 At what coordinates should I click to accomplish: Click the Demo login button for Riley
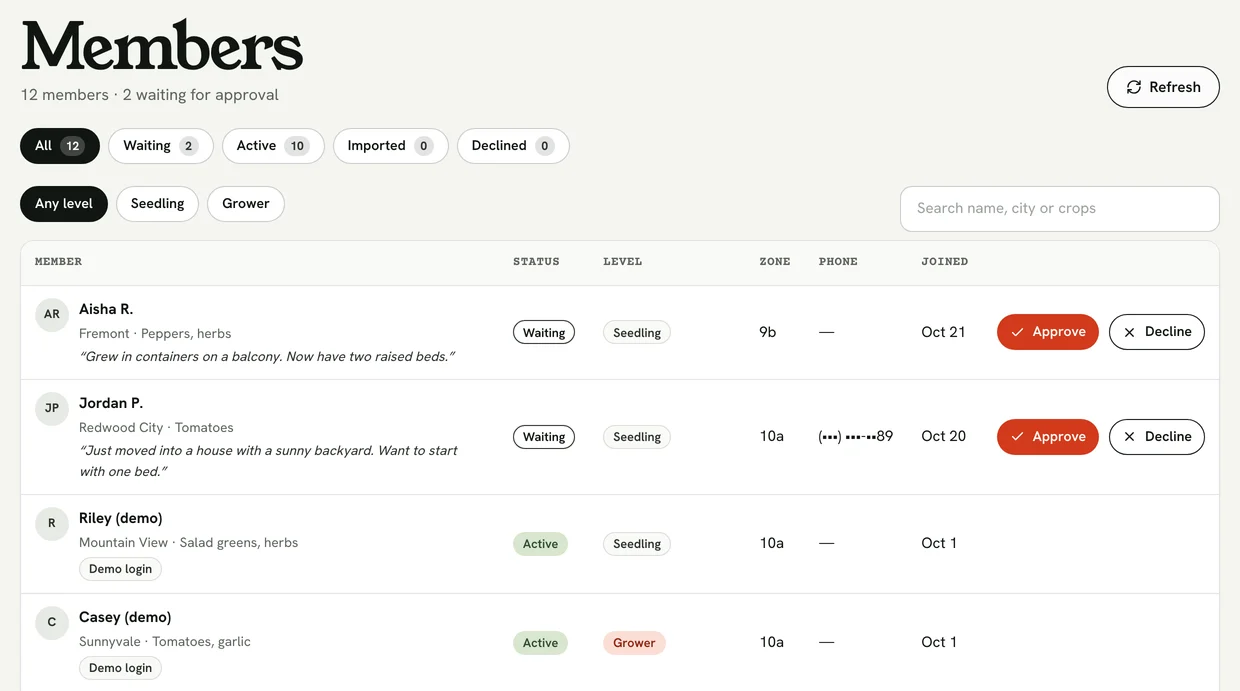click(120, 569)
